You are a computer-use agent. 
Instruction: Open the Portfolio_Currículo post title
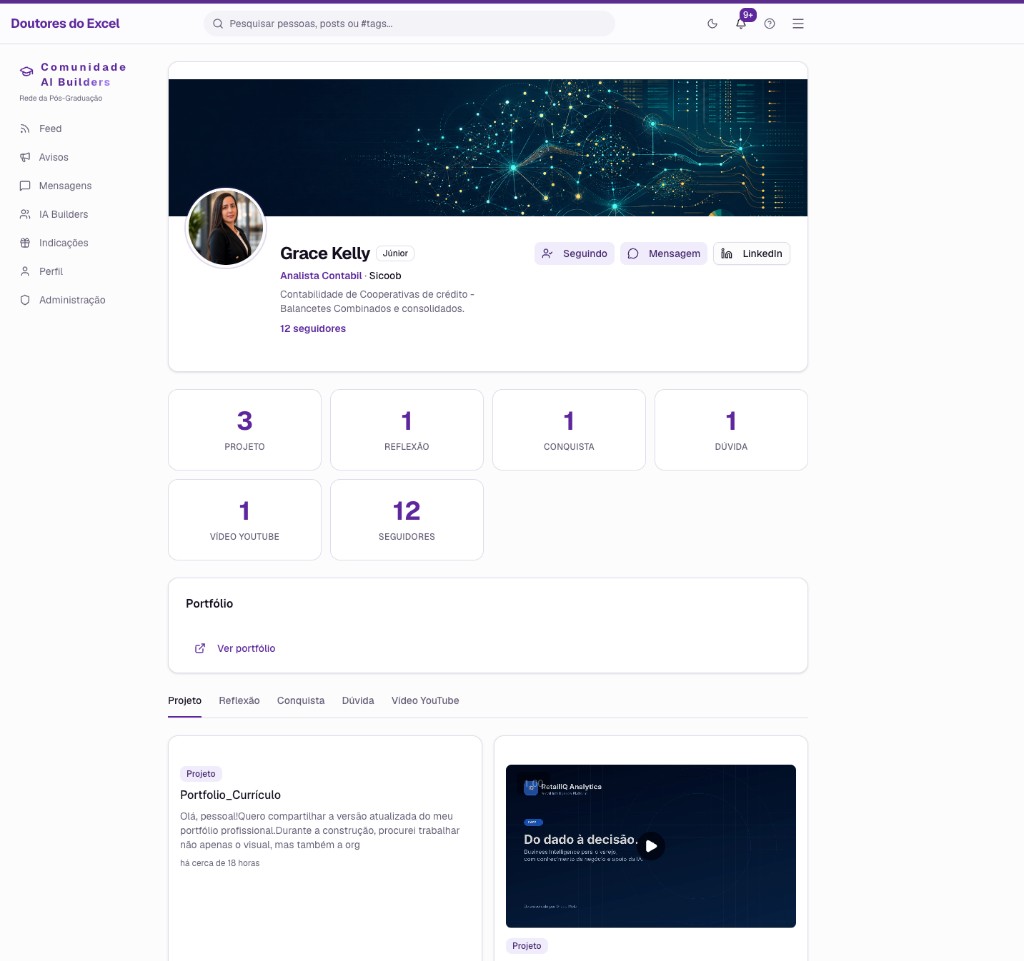click(x=231, y=795)
